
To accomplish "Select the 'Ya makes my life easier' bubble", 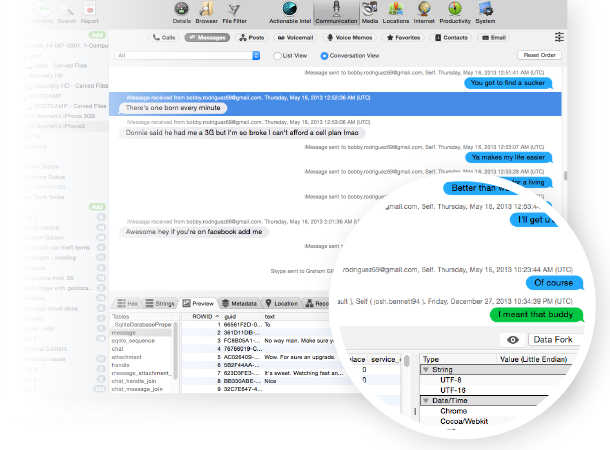I will [508, 158].
